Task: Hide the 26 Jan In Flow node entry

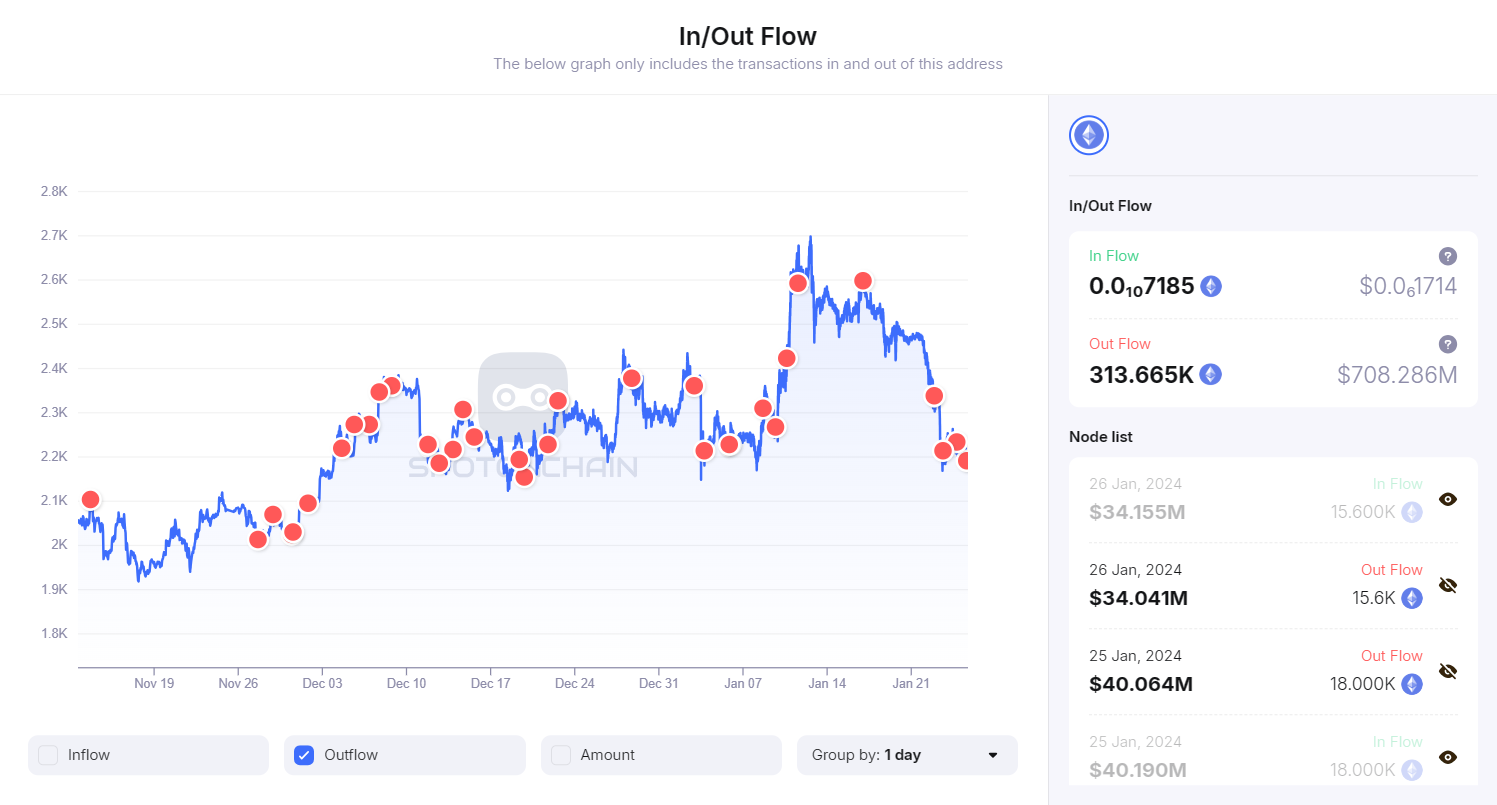Action: pyautogui.click(x=1448, y=498)
